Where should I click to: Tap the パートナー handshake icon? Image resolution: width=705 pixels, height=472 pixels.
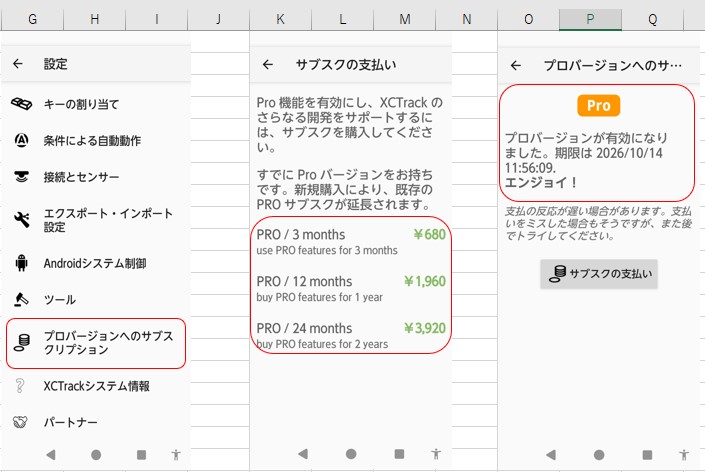[x=21, y=423]
